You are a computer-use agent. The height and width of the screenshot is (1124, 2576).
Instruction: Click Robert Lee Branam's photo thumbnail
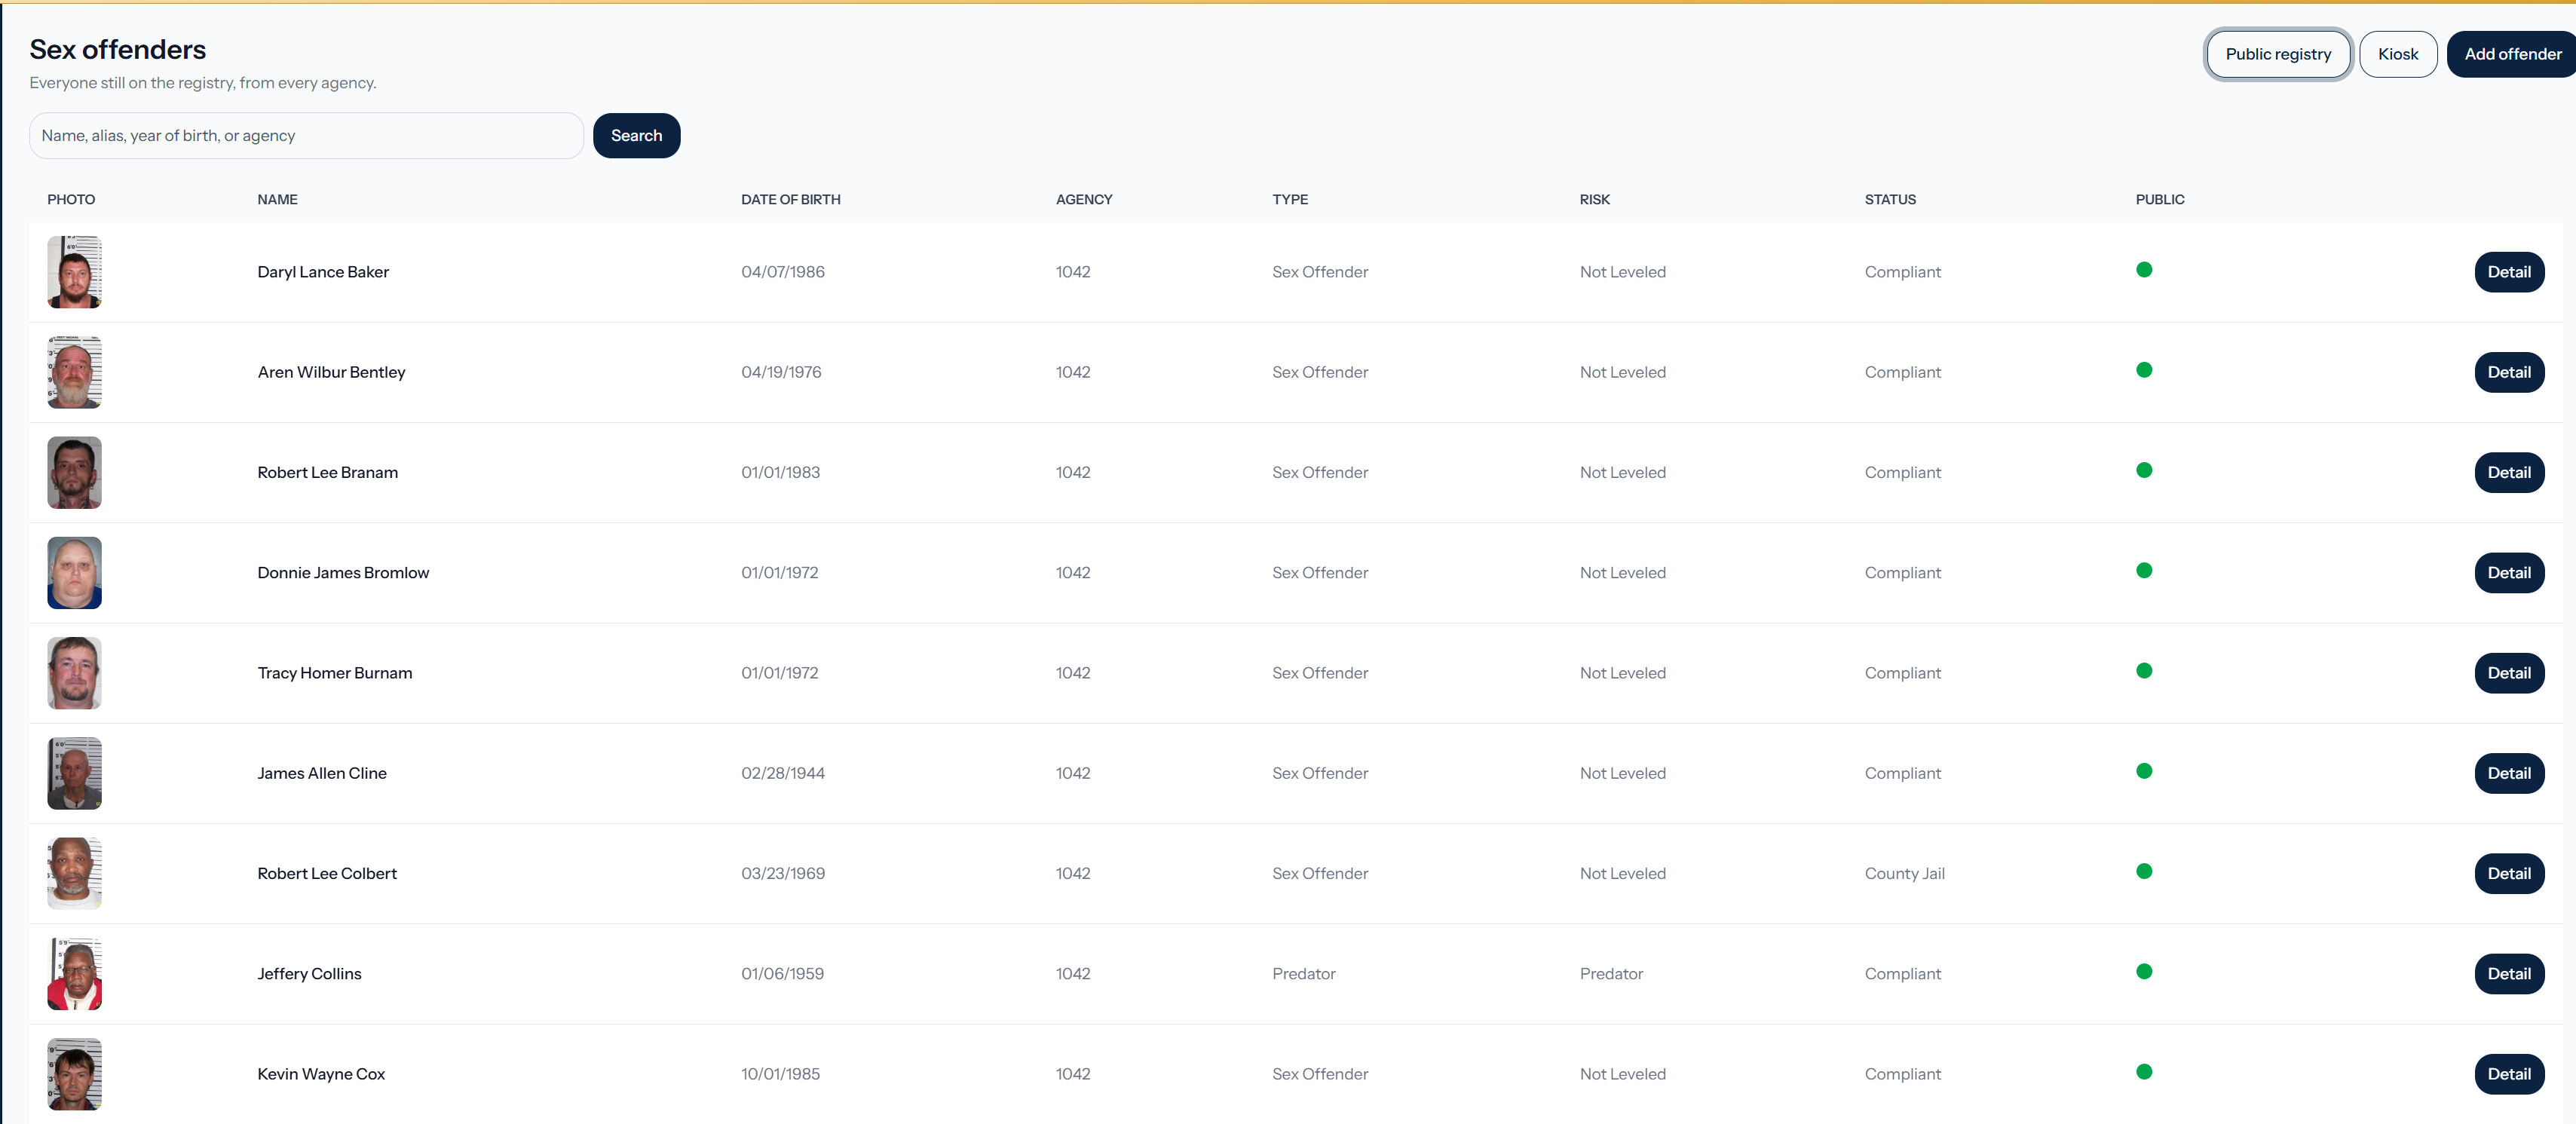click(x=74, y=472)
